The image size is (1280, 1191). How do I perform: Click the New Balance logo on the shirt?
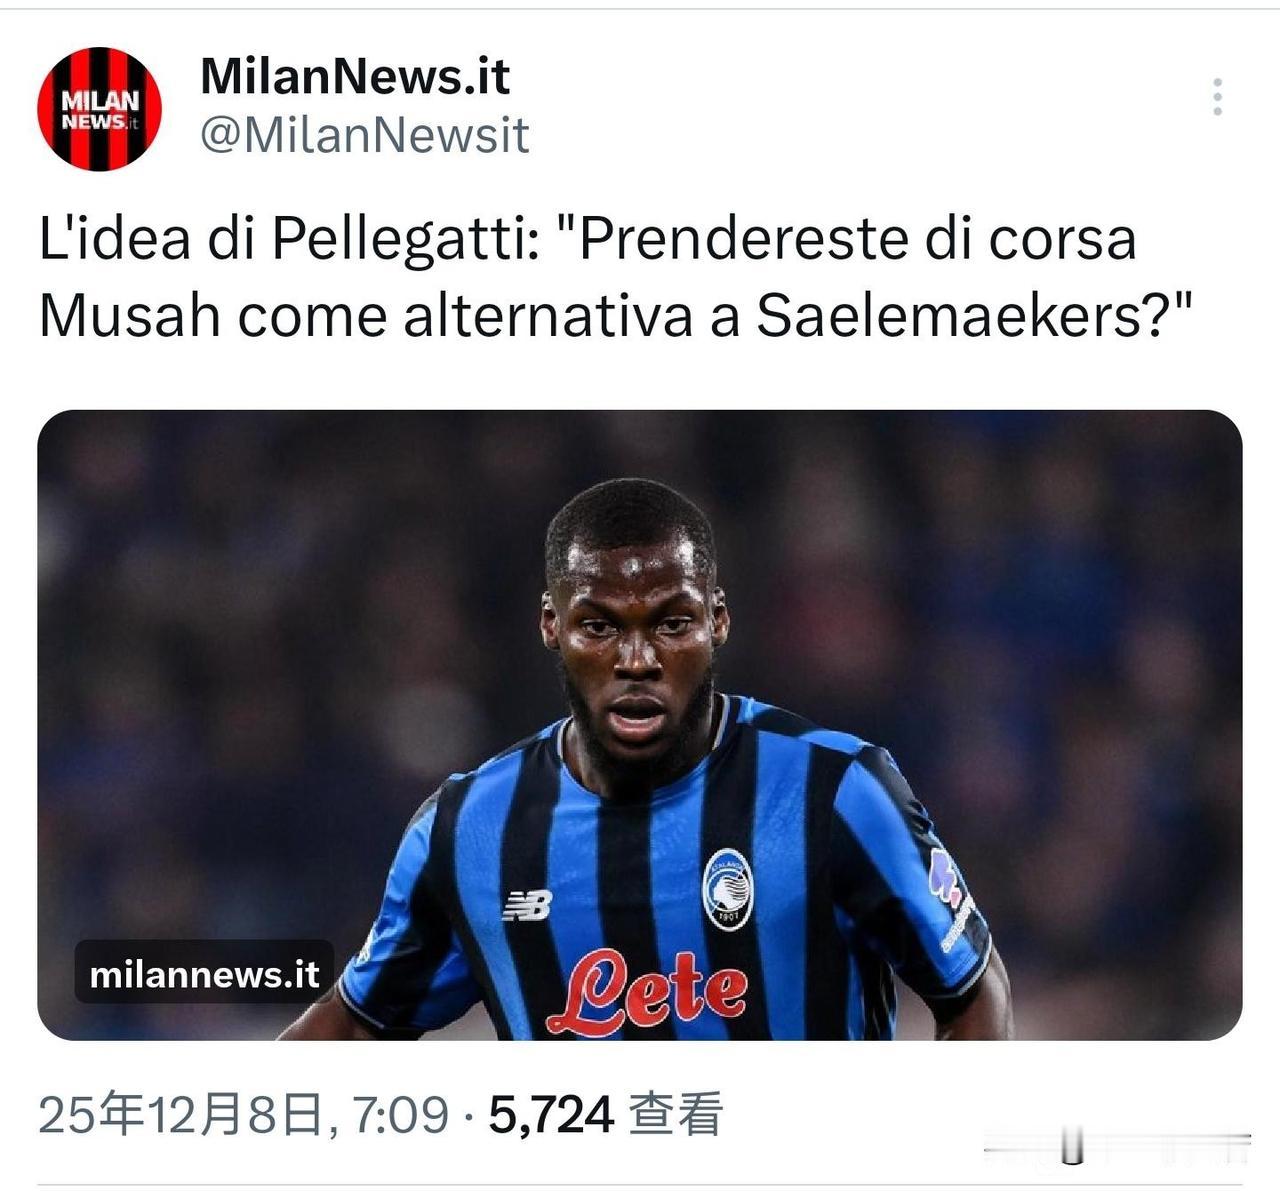pos(527,905)
